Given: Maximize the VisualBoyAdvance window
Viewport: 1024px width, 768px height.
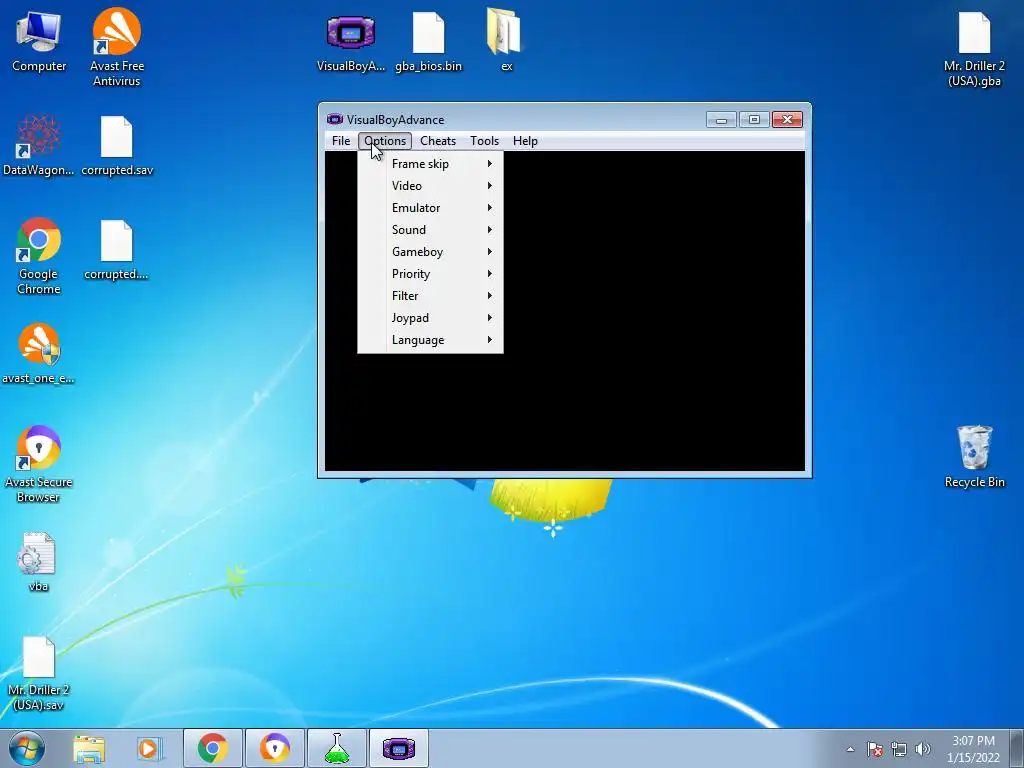Looking at the screenshot, I should [x=754, y=120].
